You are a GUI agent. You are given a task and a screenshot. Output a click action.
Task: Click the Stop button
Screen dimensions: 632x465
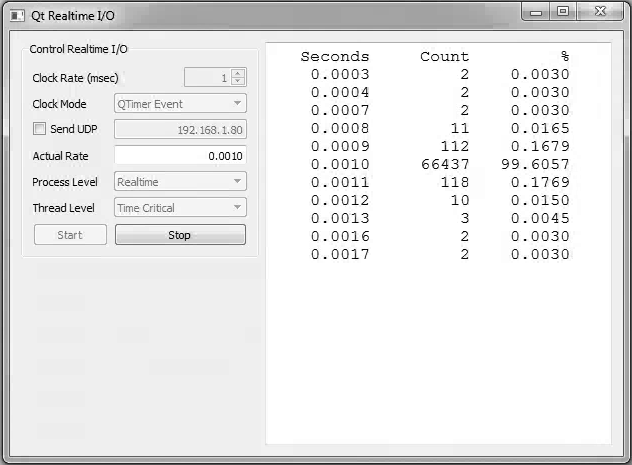(x=180, y=235)
